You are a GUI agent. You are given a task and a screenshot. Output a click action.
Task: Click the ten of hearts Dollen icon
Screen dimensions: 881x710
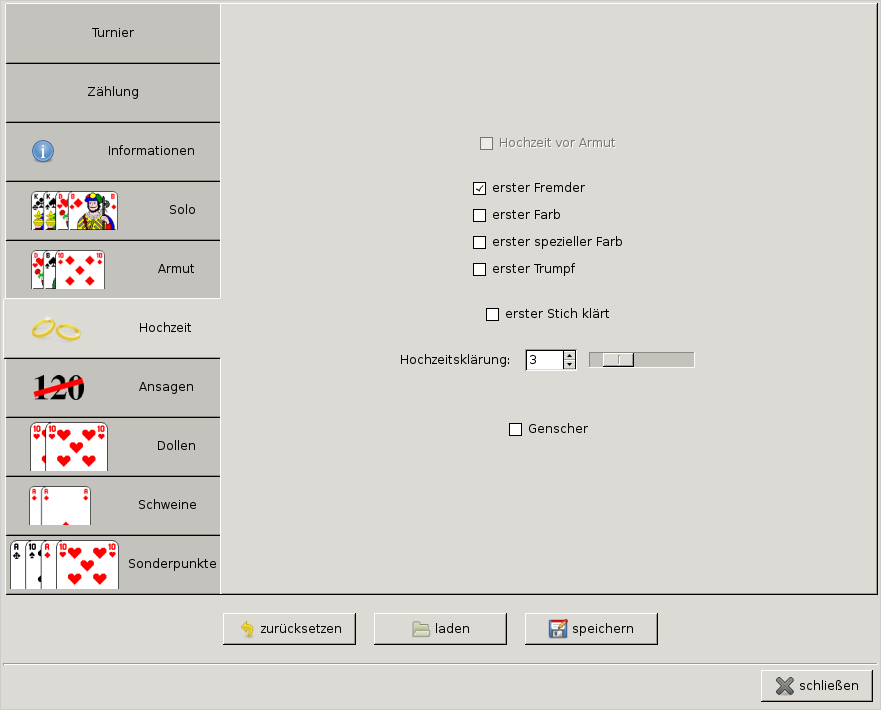click(68, 446)
